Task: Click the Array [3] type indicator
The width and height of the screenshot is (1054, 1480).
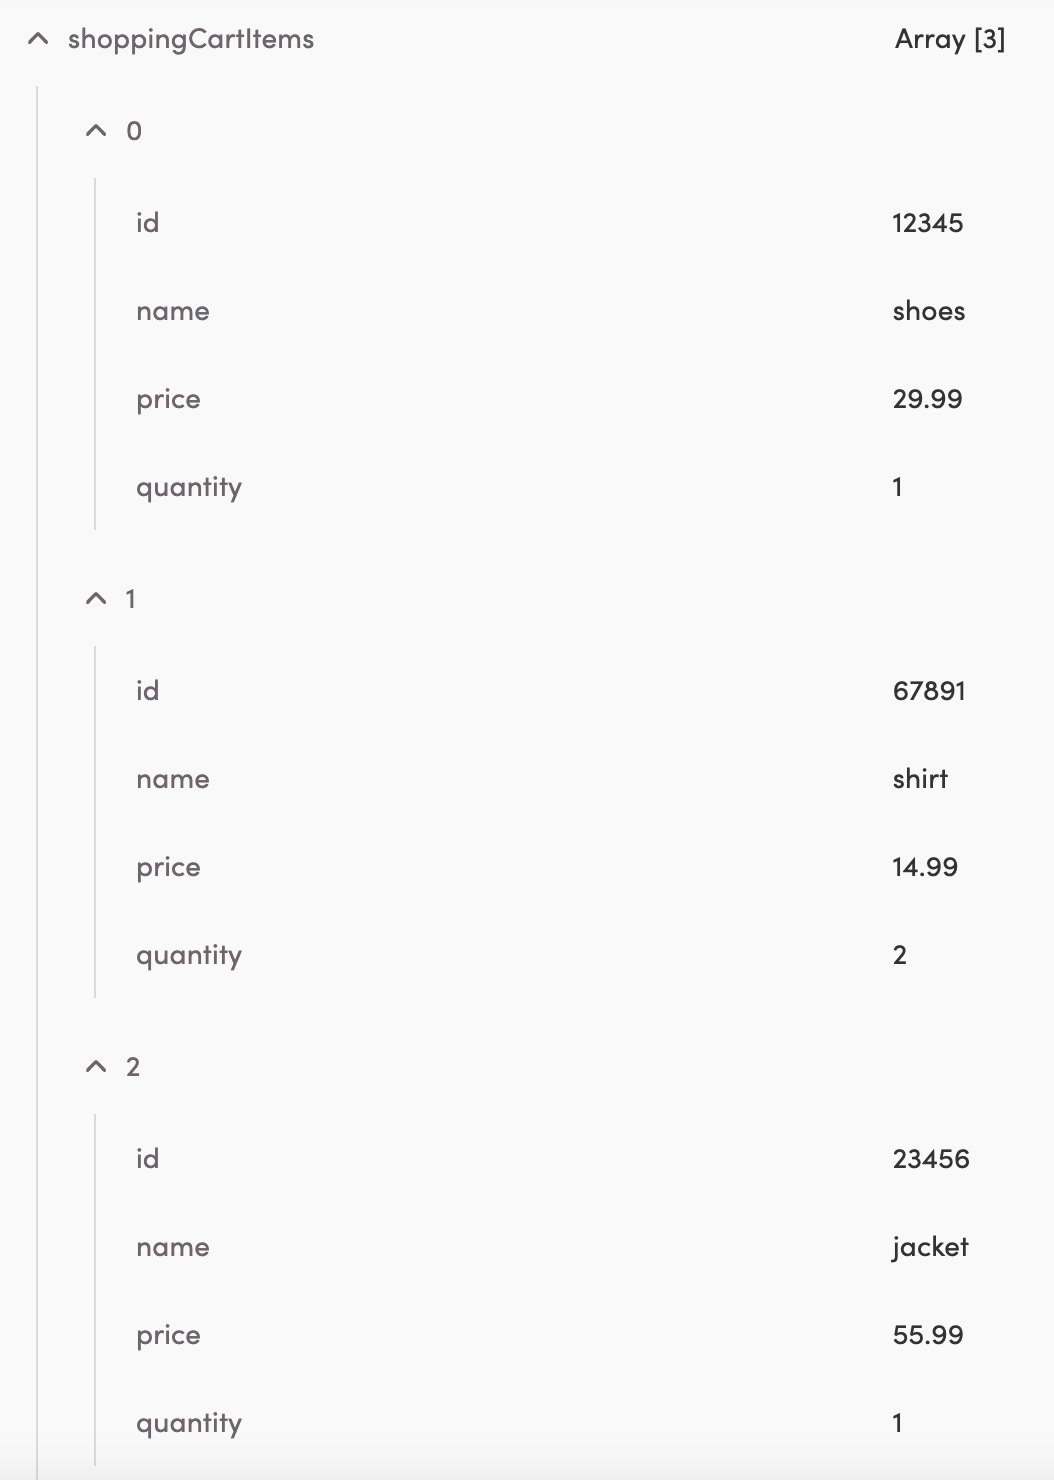Action: [x=948, y=40]
